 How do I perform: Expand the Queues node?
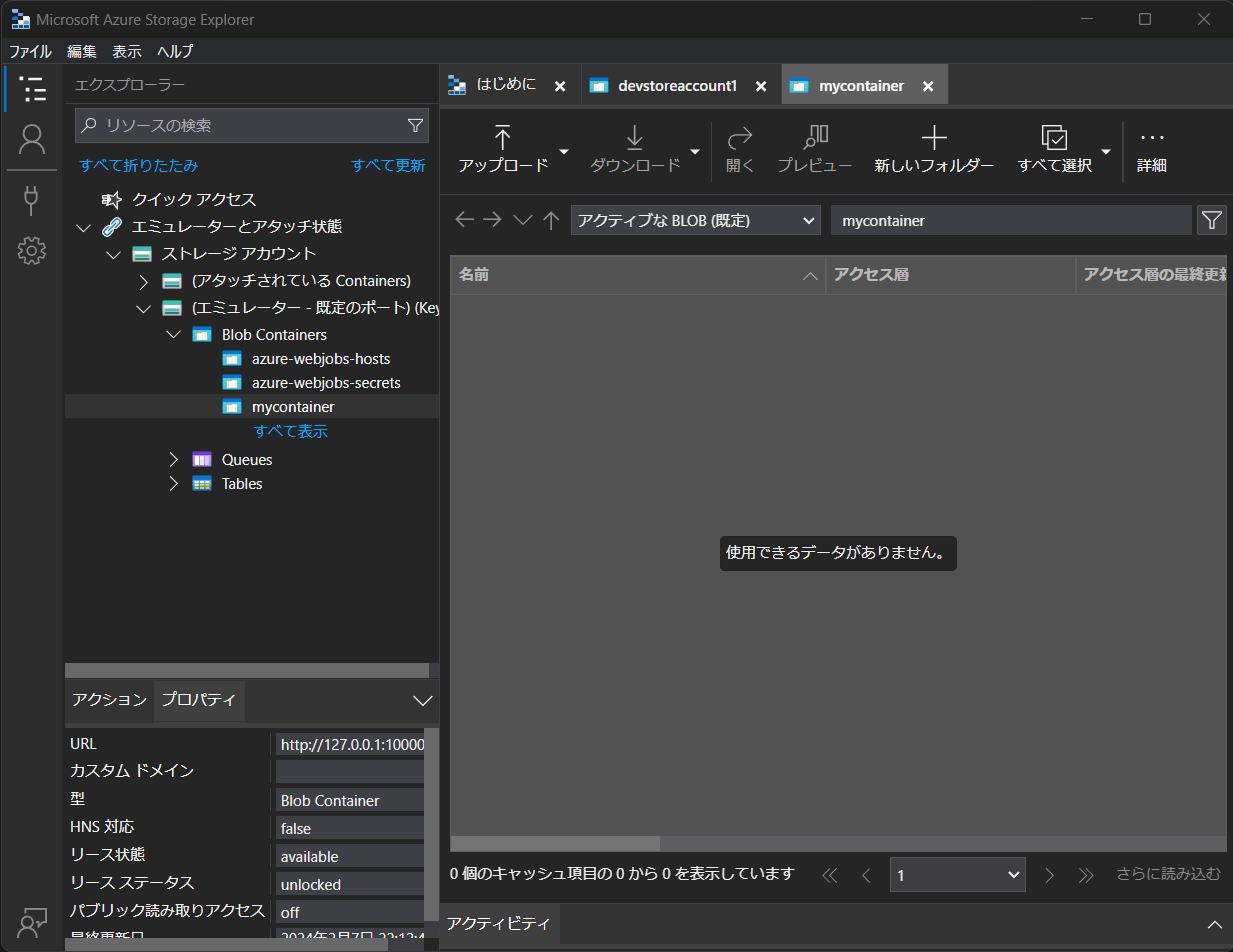coord(173,459)
